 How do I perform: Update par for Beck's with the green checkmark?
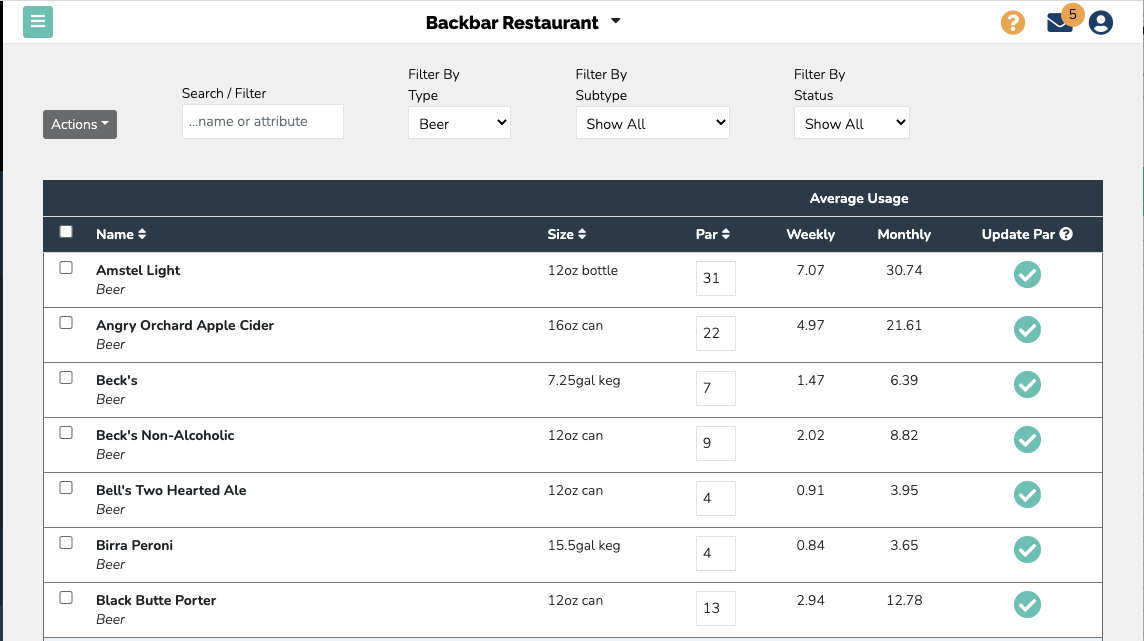[x=1027, y=384]
